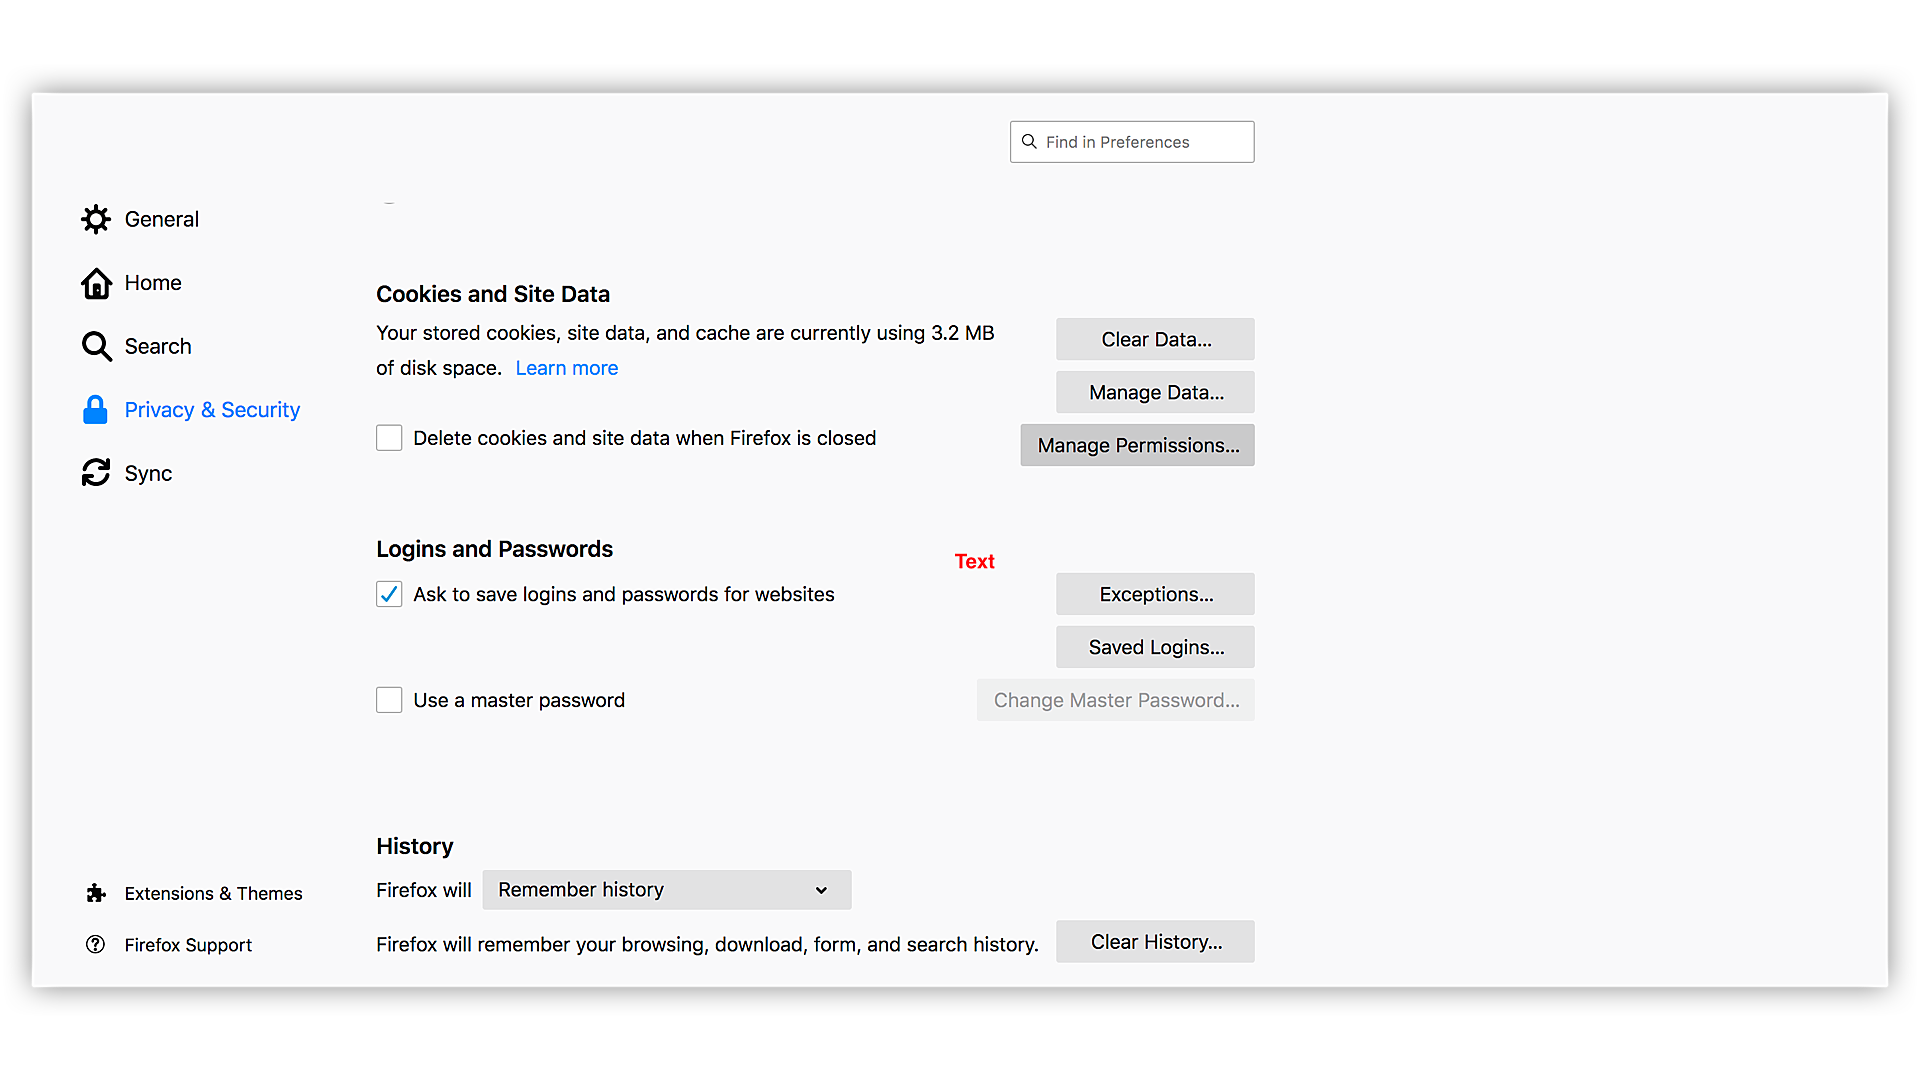Open the Remember history dropdown
This screenshot has height=1080, width=1920.
666,890
